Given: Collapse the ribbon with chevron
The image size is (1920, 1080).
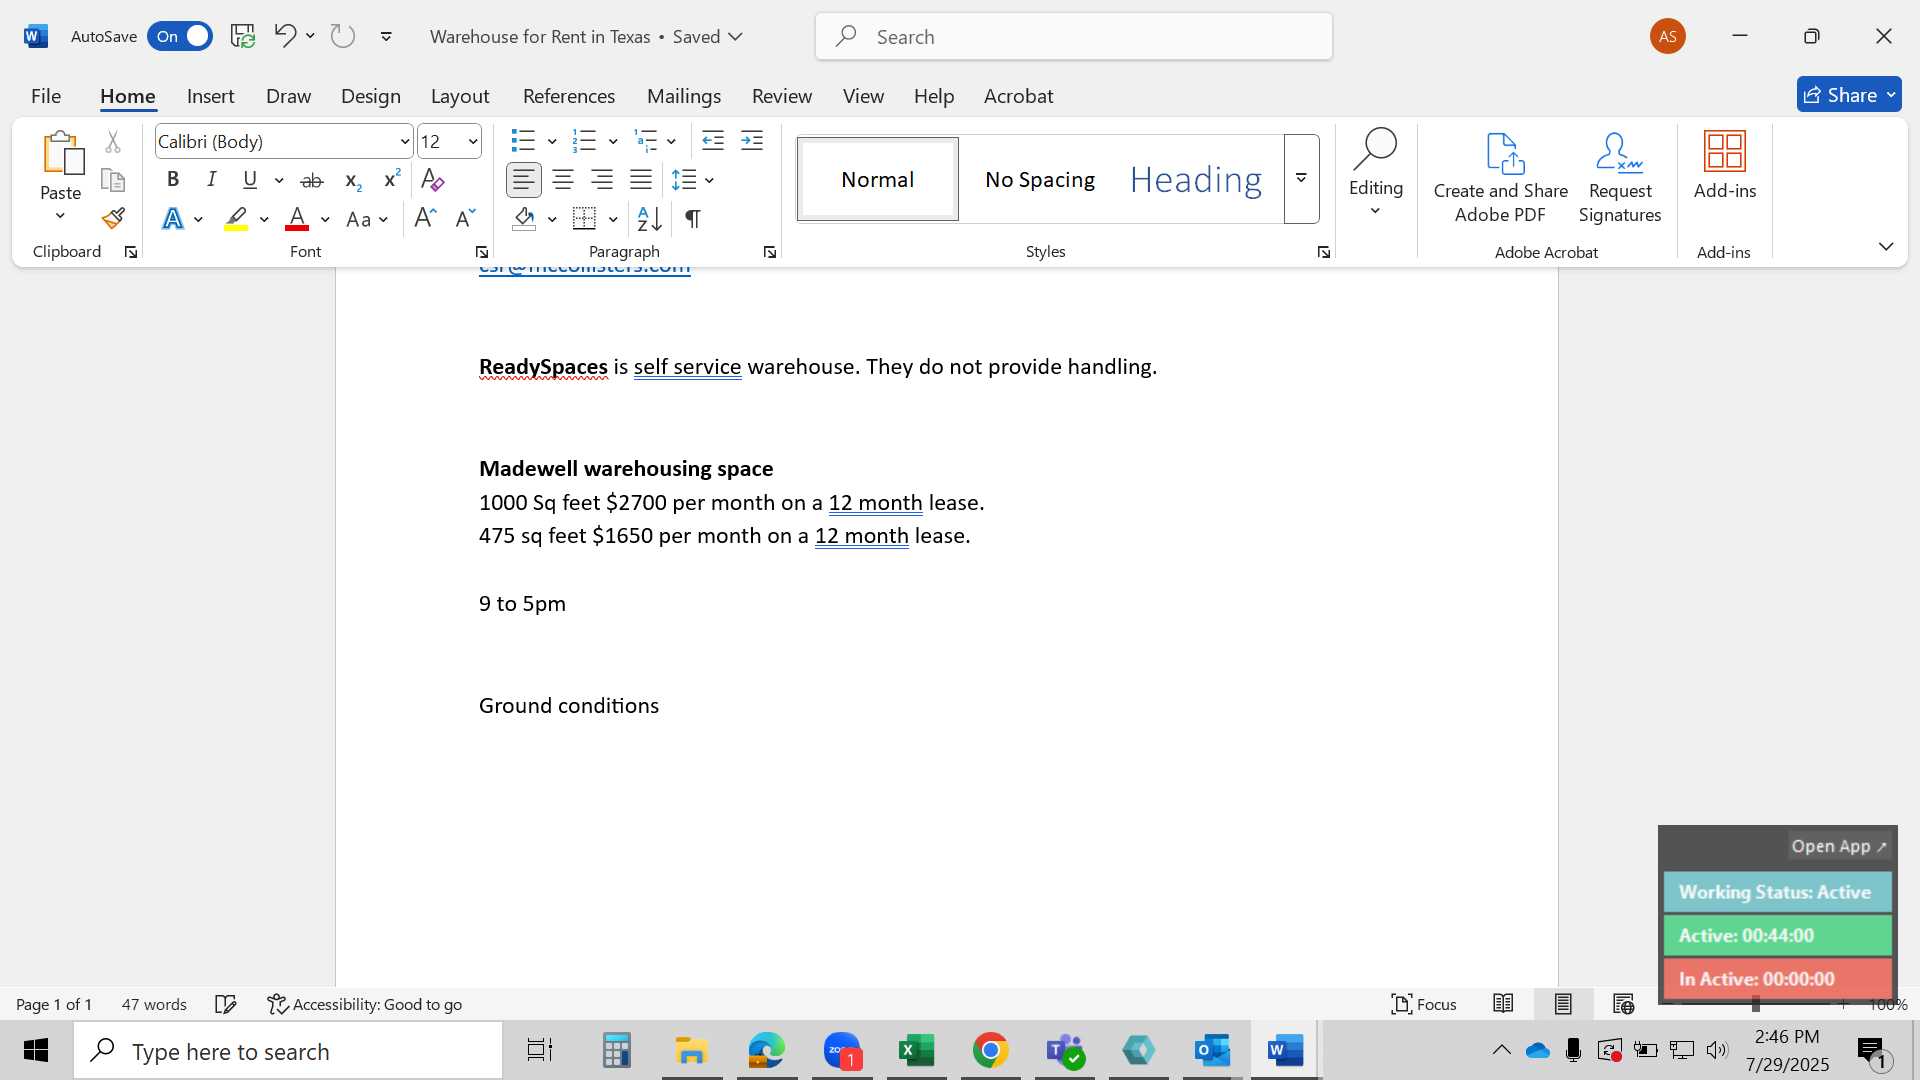Looking at the screenshot, I should [x=1886, y=246].
